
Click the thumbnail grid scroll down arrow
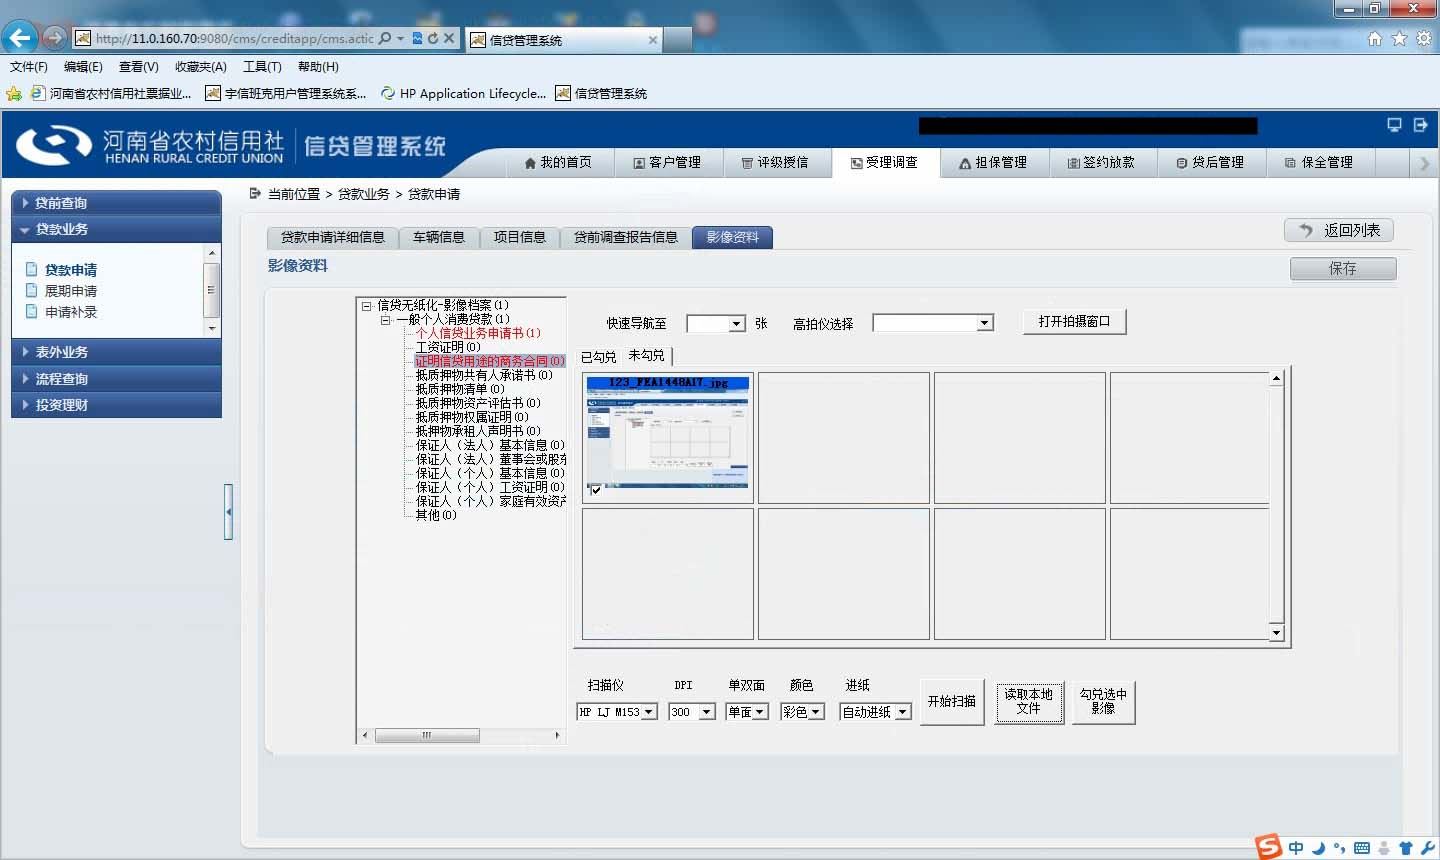(x=1276, y=632)
